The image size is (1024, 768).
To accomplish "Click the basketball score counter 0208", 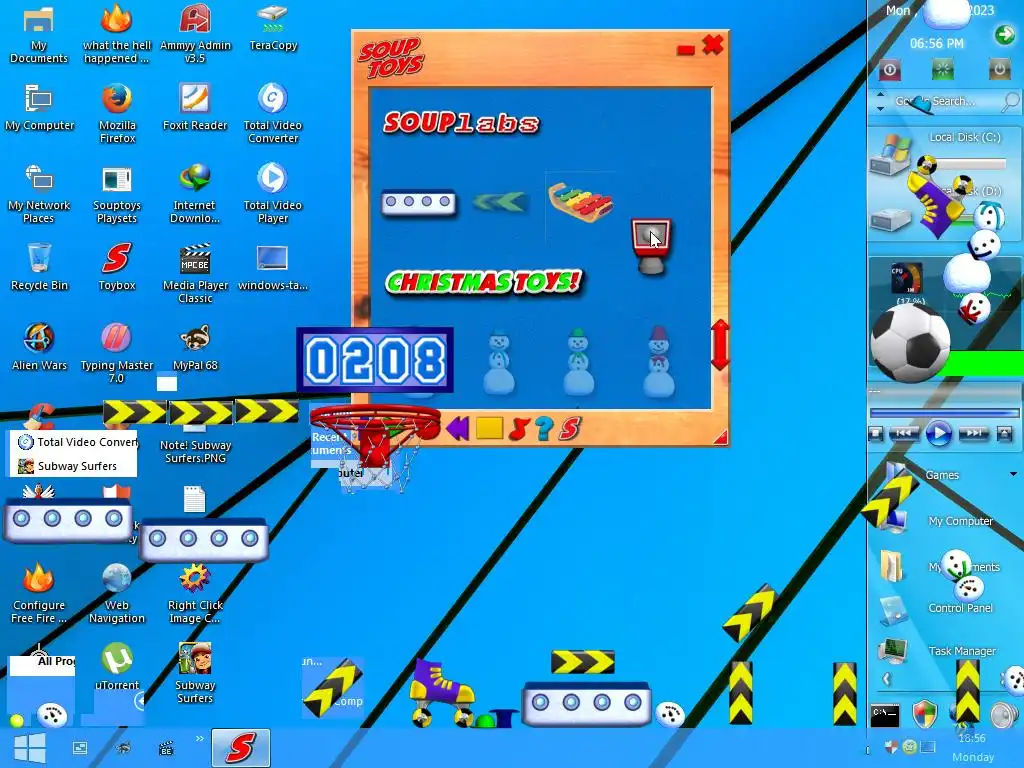I will (x=375, y=360).
